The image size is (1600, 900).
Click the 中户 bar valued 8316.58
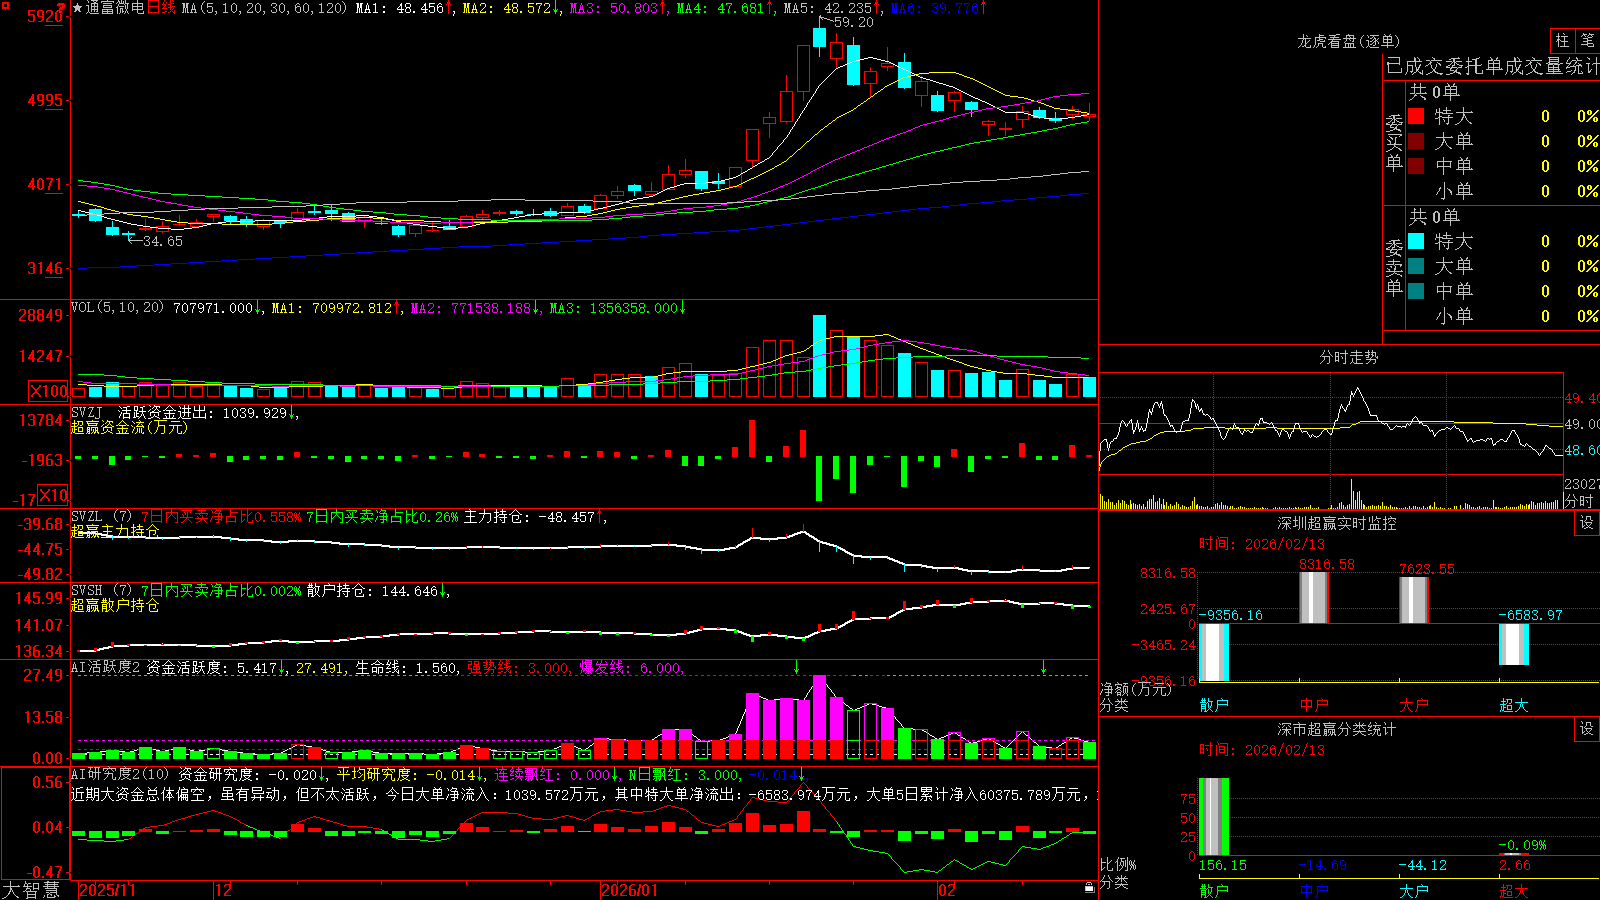pos(1314,598)
